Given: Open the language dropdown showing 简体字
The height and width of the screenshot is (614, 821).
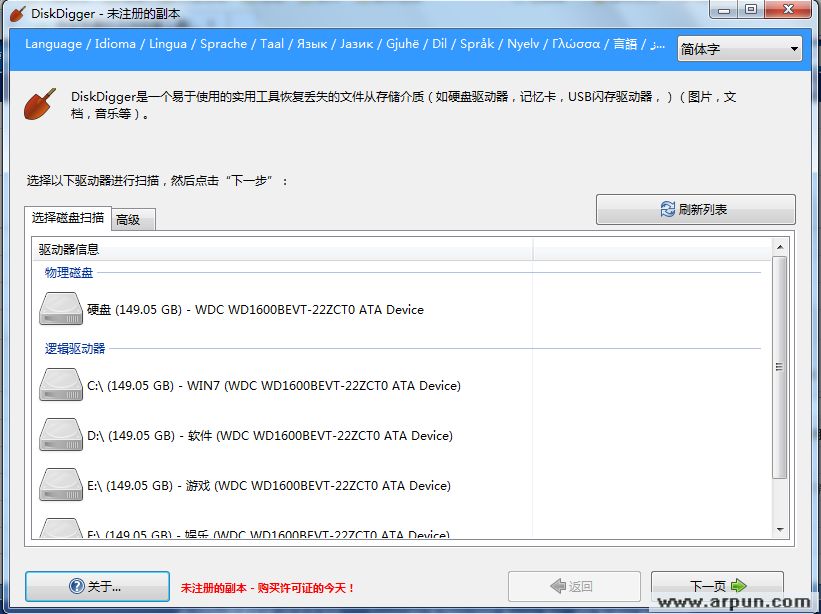Looking at the screenshot, I should tap(739, 49).
